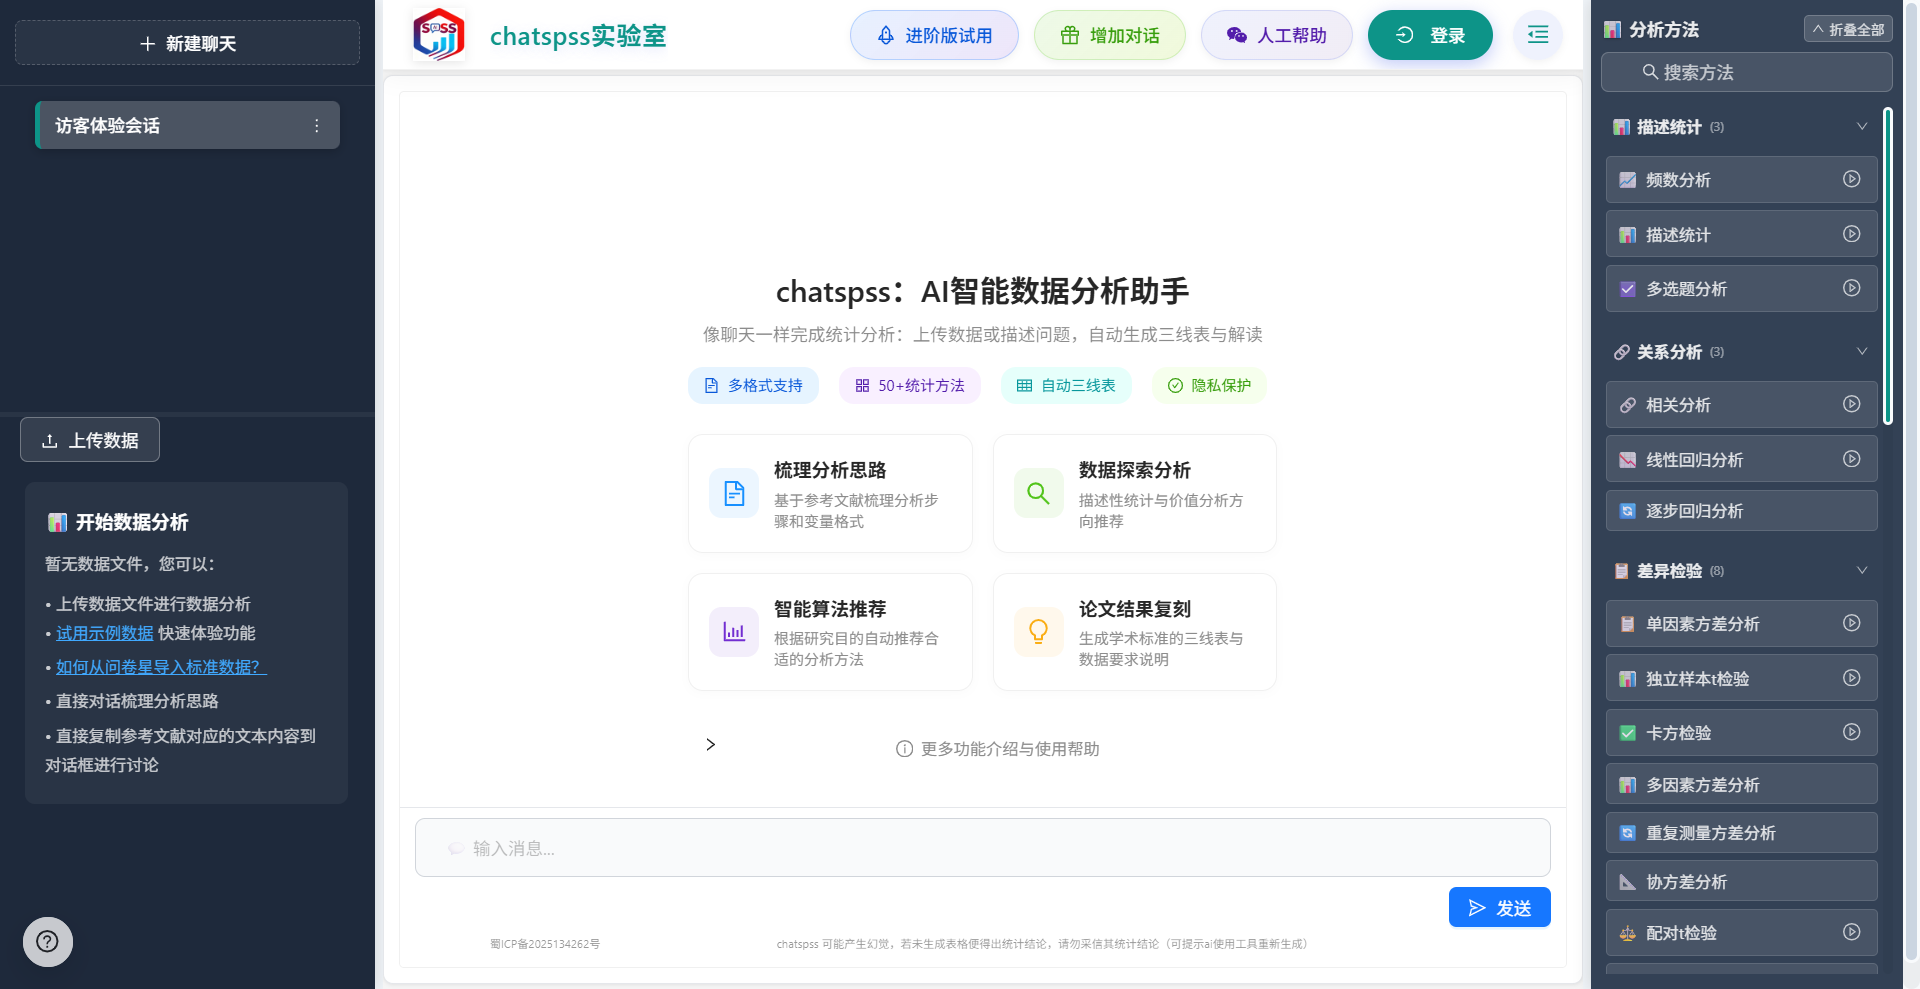The image size is (1920, 989).
Task: Open the 数据探索分析 card
Action: point(1134,493)
